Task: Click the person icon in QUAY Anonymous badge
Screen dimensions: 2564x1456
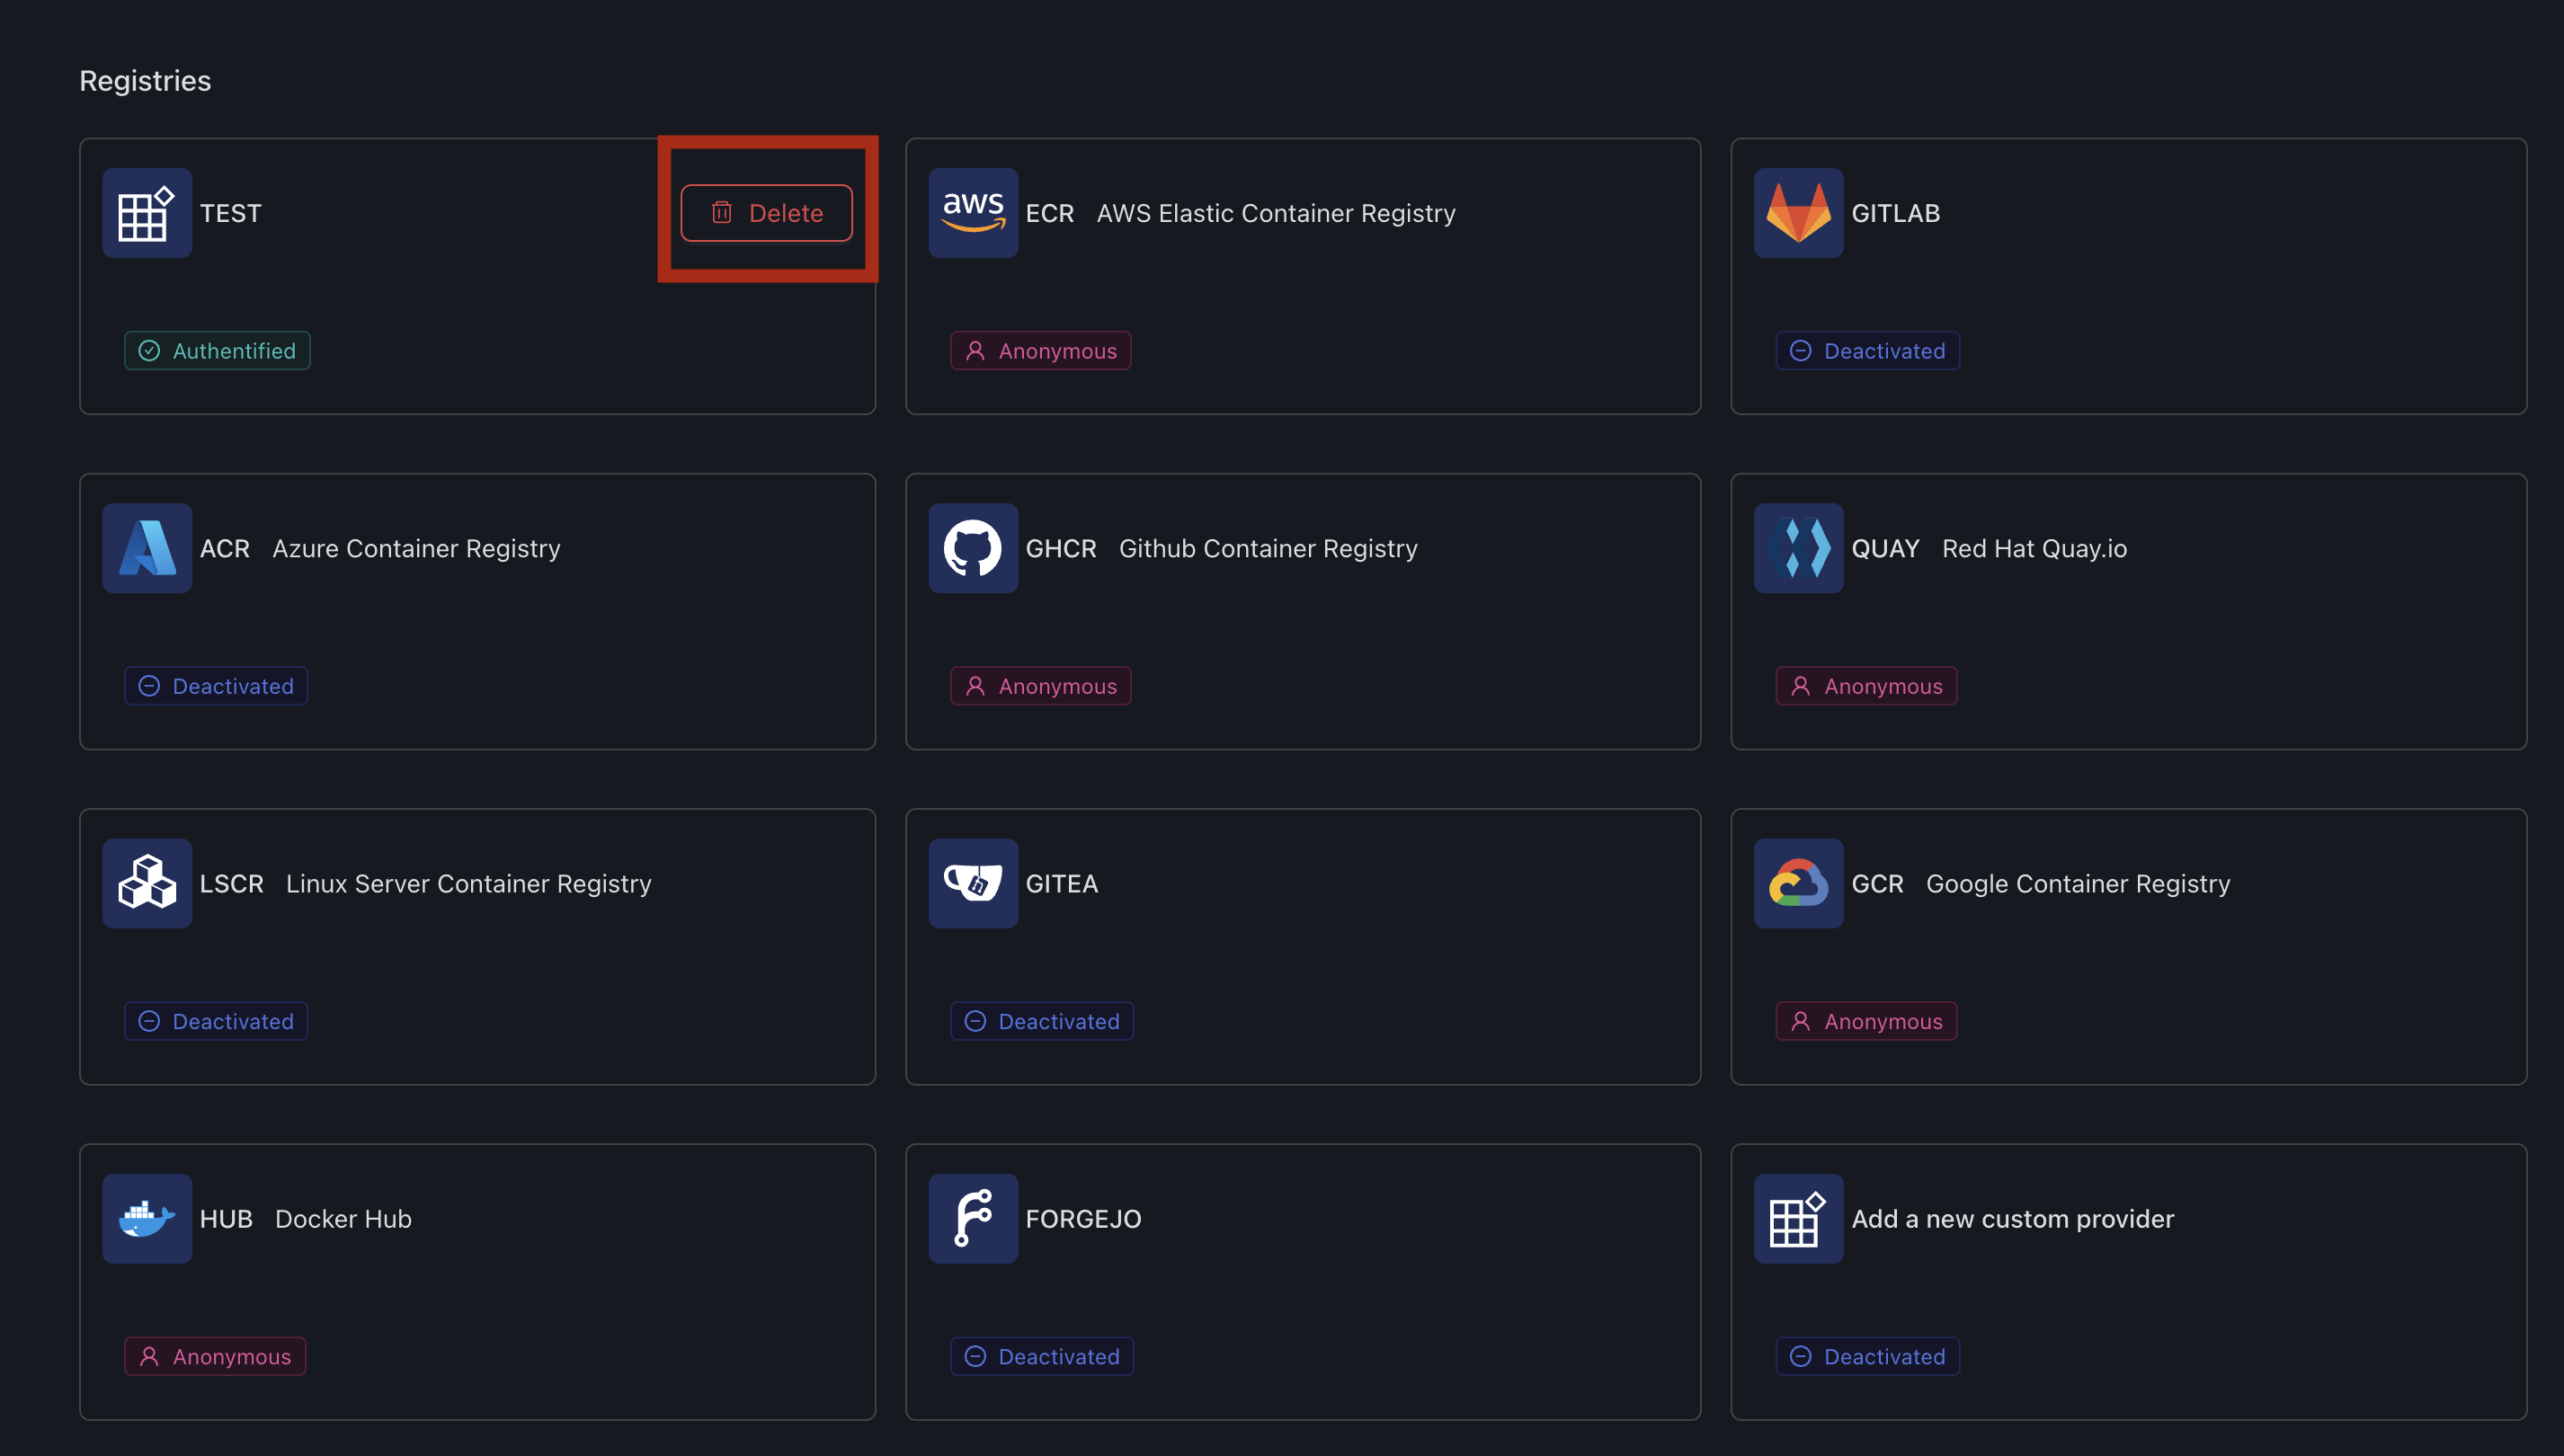Action: [1800, 686]
